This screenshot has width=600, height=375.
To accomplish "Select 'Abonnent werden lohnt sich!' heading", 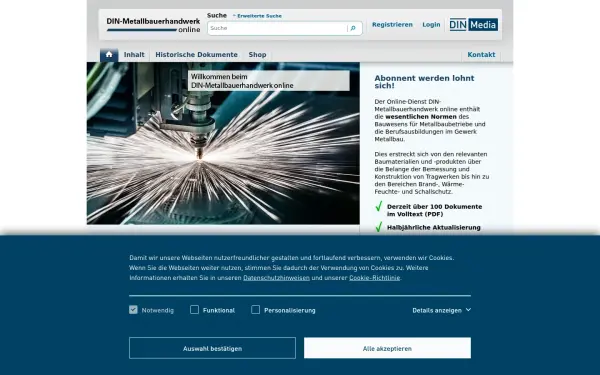I will pyautogui.click(x=424, y=82).
